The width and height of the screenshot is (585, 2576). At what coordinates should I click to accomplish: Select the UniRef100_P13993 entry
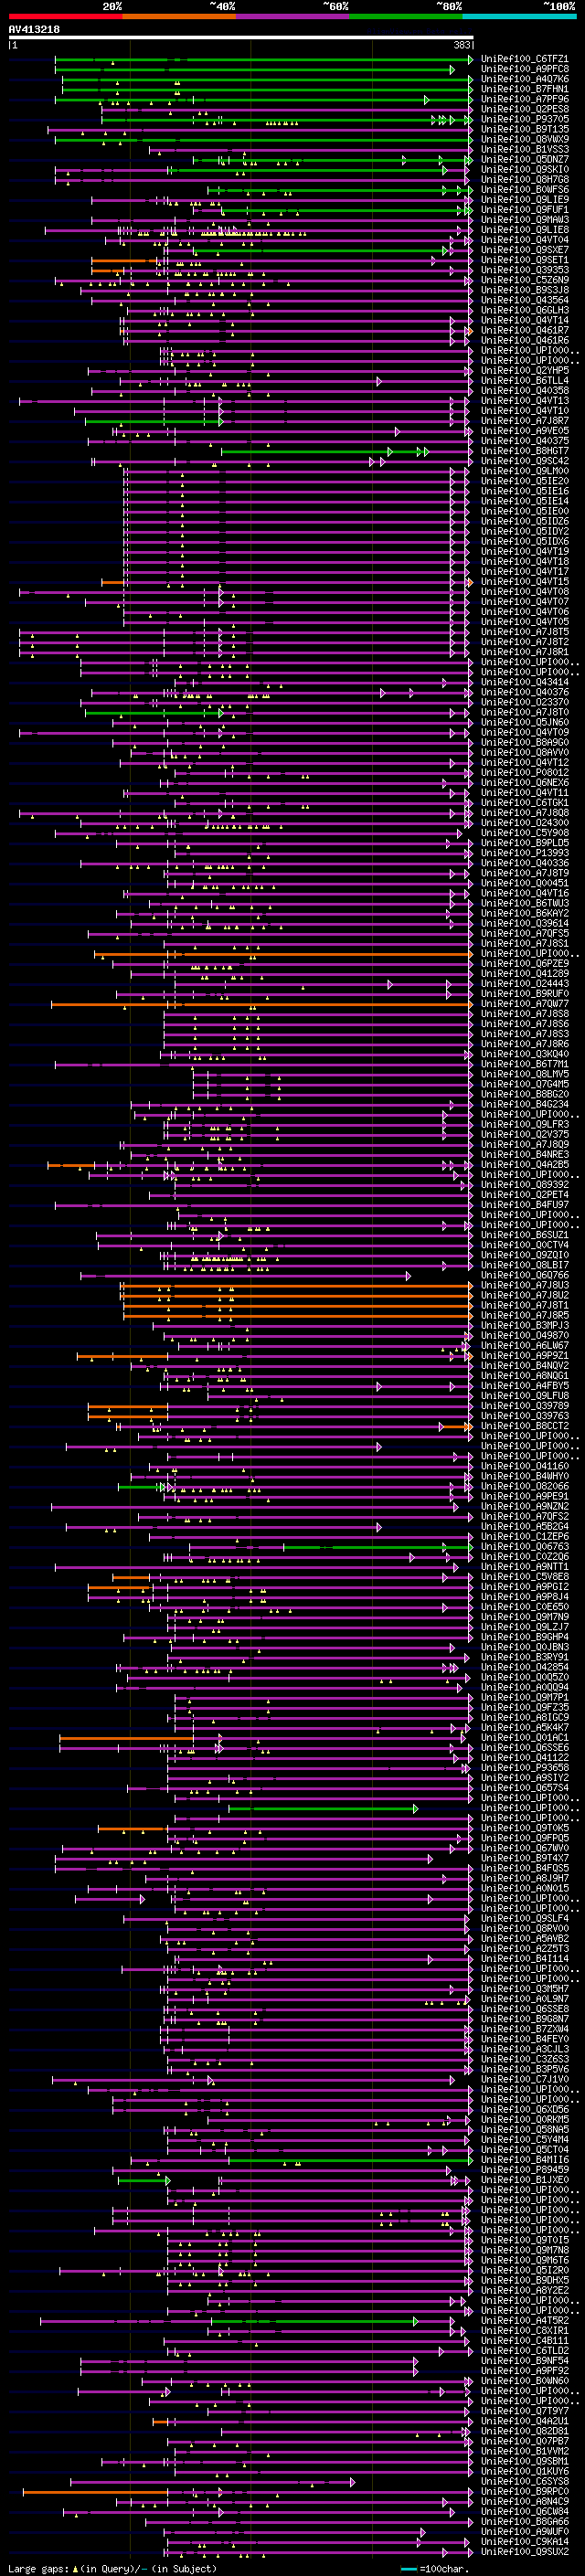point(525,853)
